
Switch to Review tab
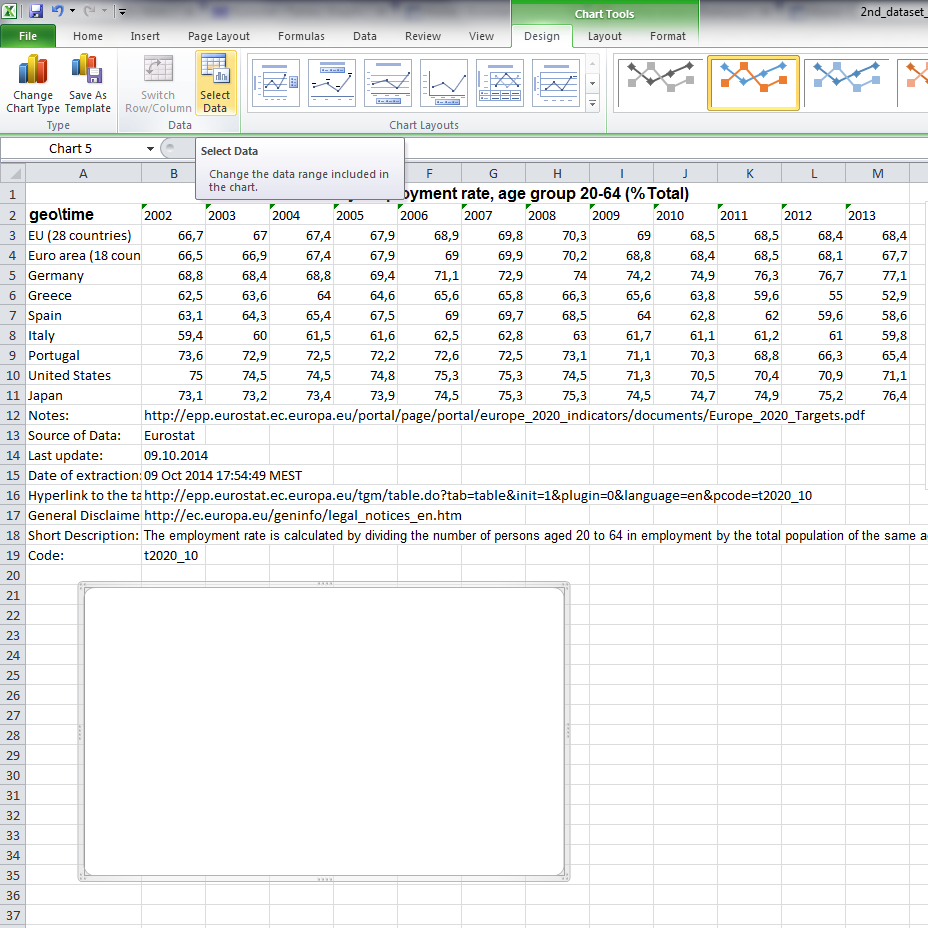click(x=423, y=36)
